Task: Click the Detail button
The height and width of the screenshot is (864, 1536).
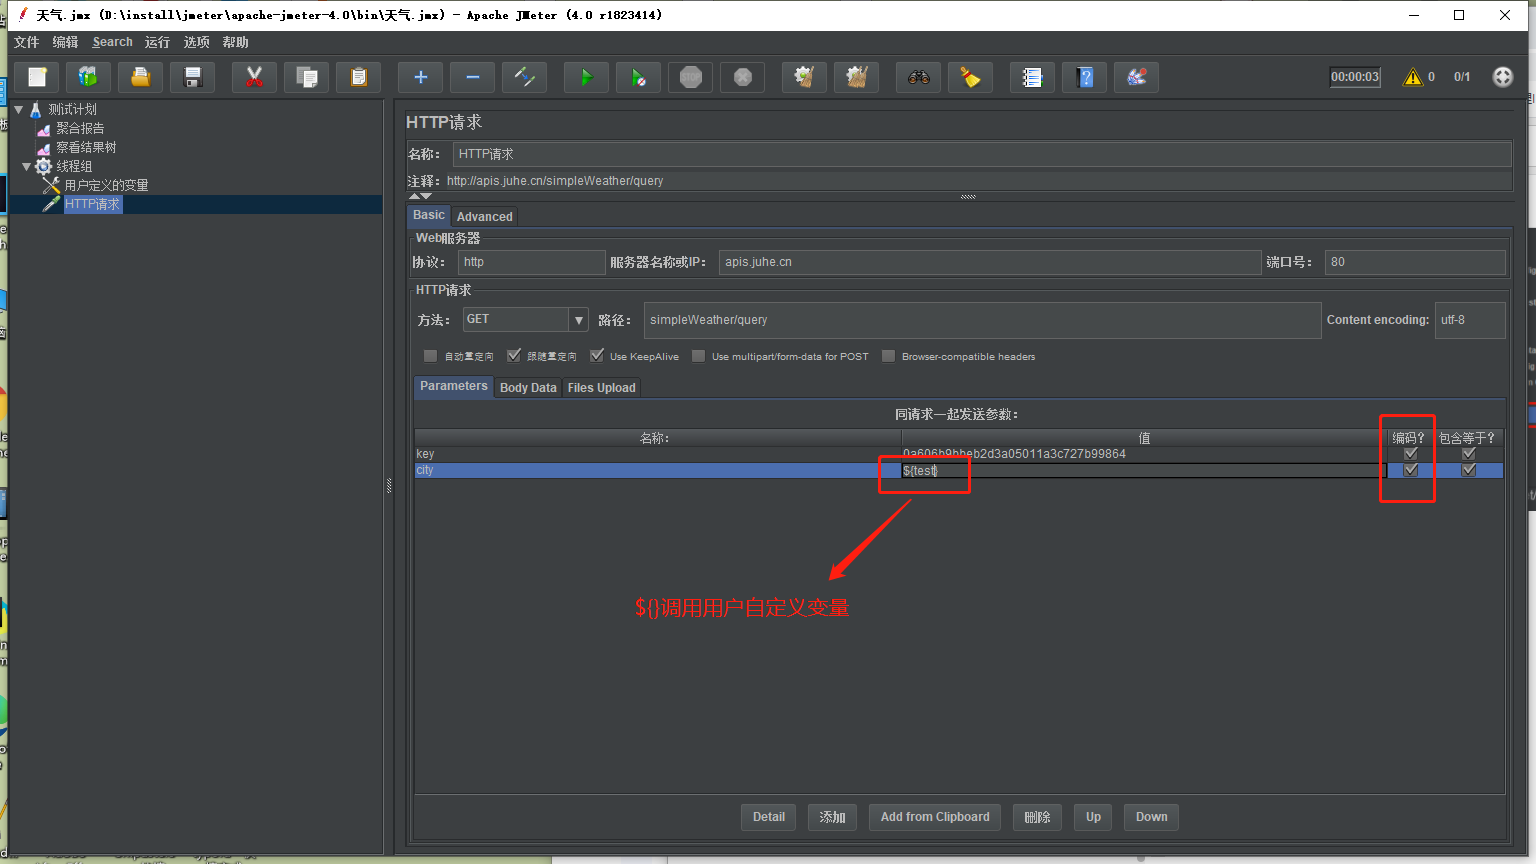Action: coord(769,817)
